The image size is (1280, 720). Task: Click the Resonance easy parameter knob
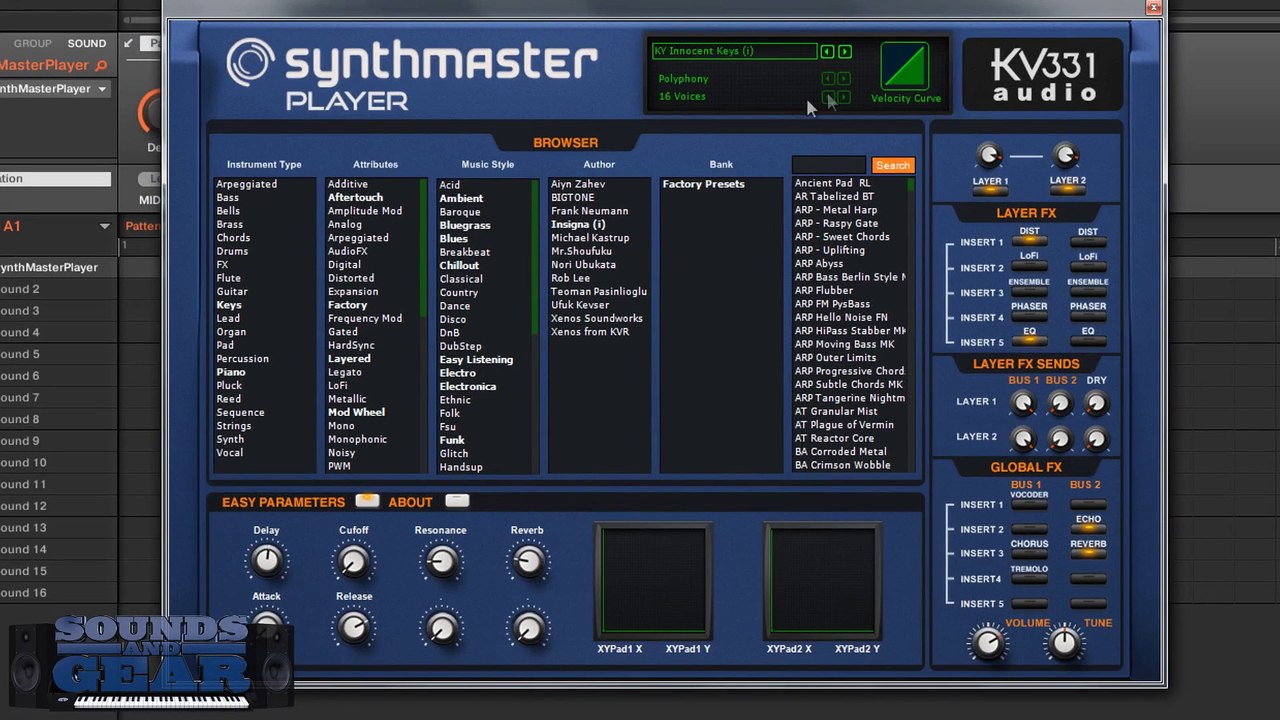441,561
